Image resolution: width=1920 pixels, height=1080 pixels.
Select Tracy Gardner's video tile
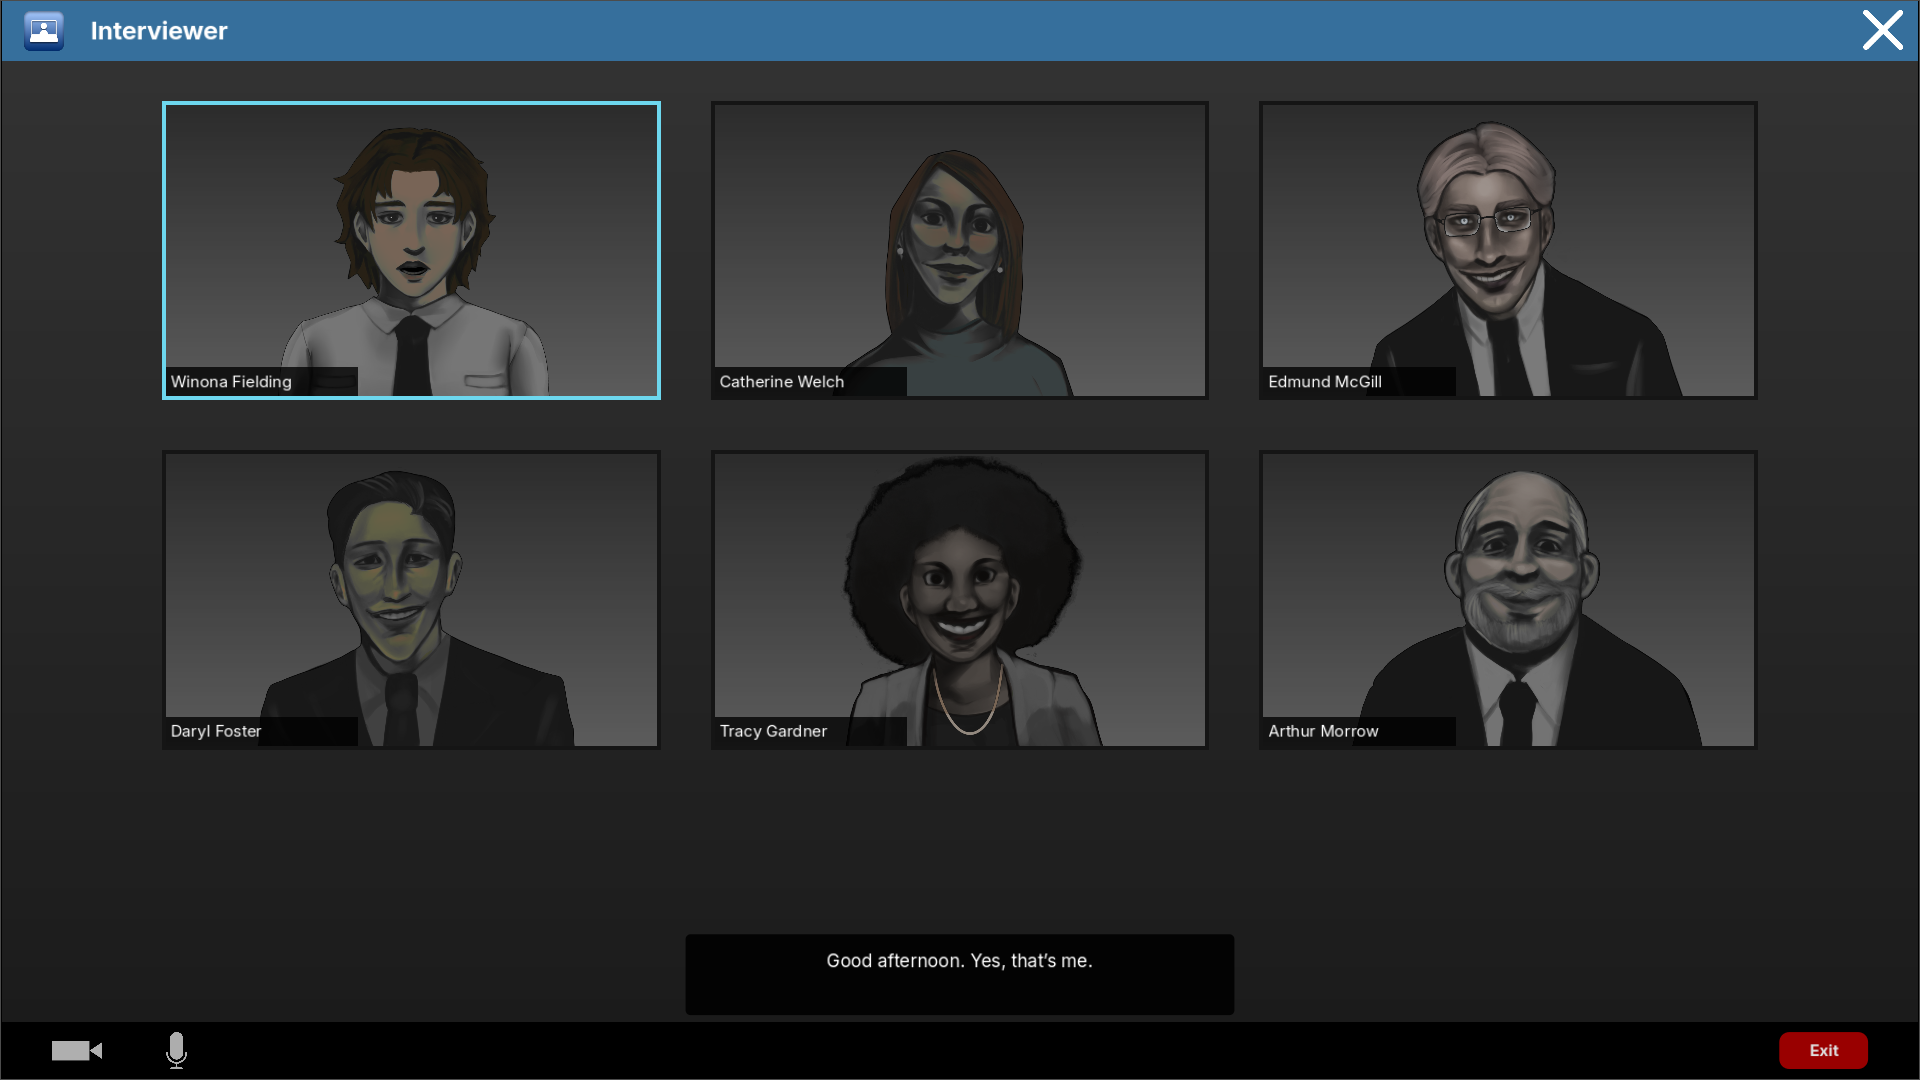point(959,600)
